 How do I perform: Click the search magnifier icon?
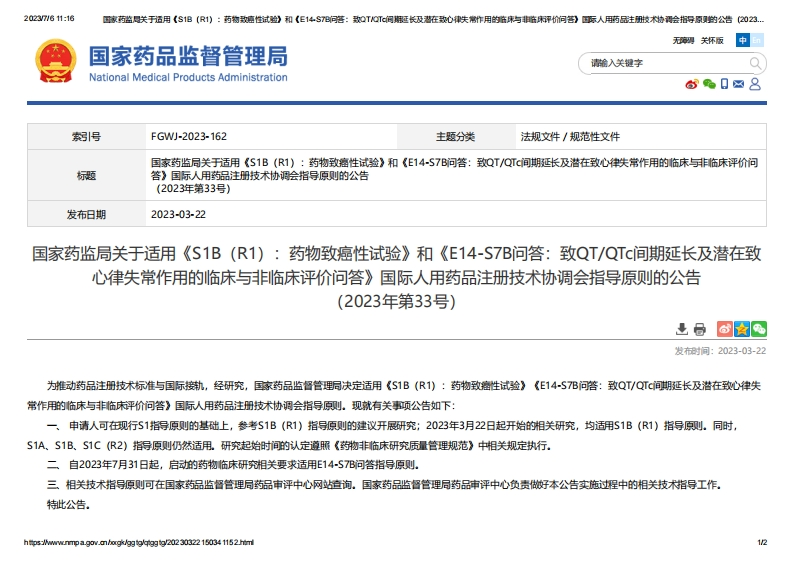755,63
